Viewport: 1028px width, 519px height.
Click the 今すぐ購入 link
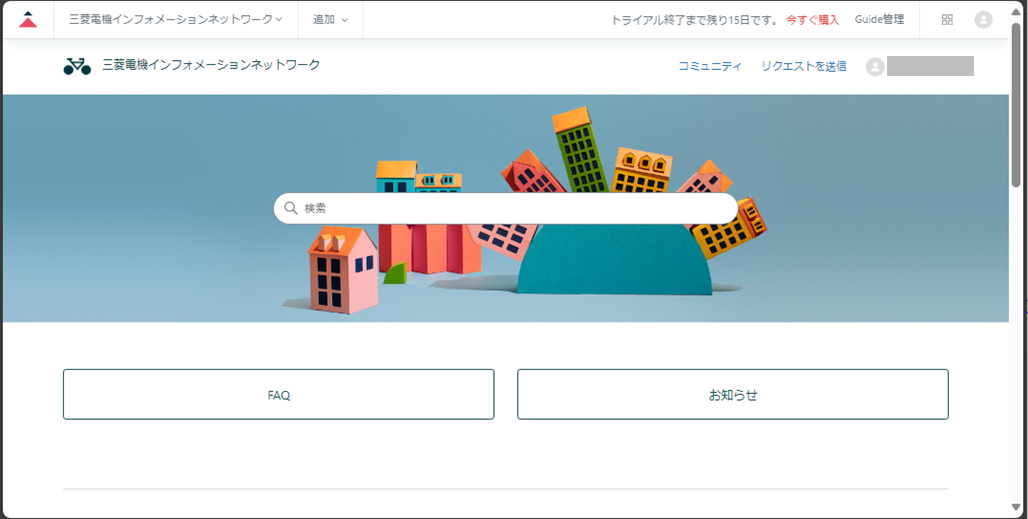(812, 19)
